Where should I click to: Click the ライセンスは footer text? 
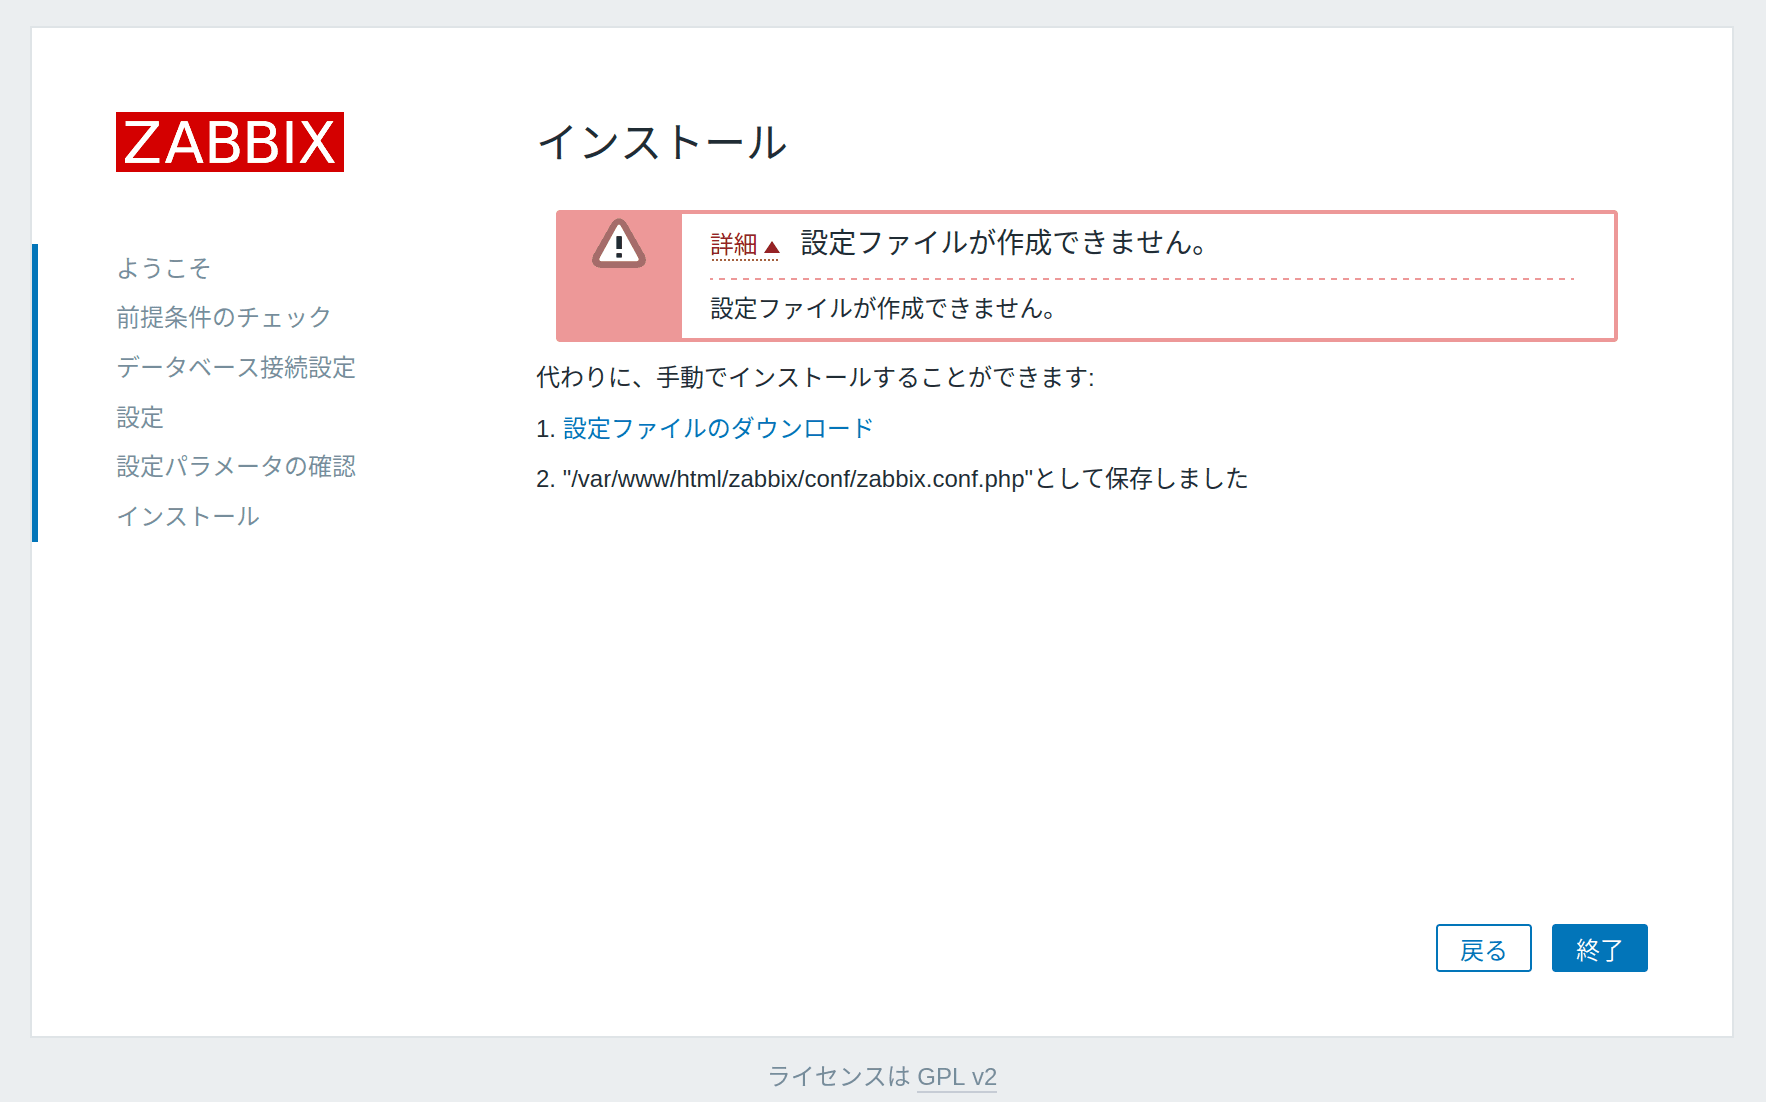pyautogui.click(x=838, y=1077)
